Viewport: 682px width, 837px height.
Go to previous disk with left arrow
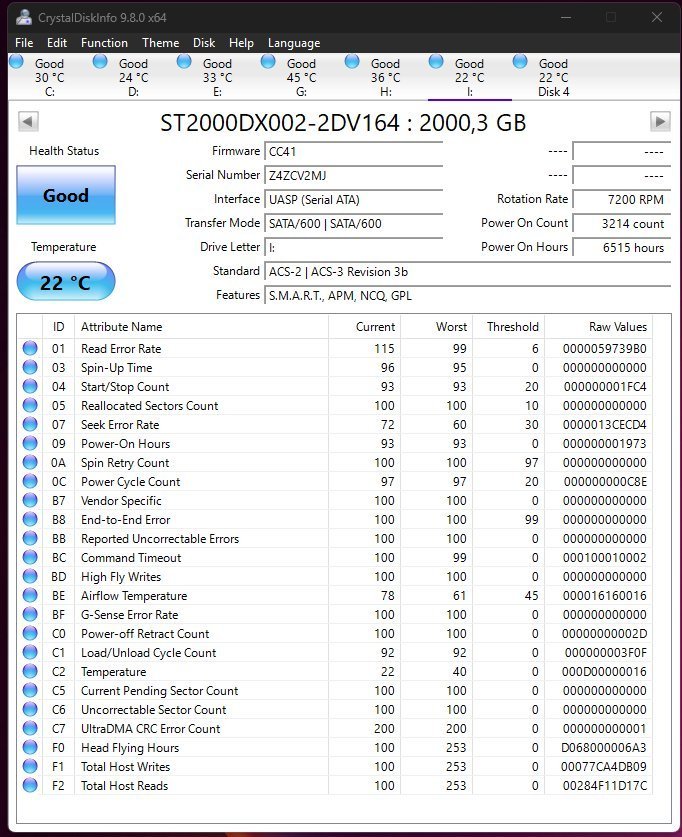tap(29, 122)
